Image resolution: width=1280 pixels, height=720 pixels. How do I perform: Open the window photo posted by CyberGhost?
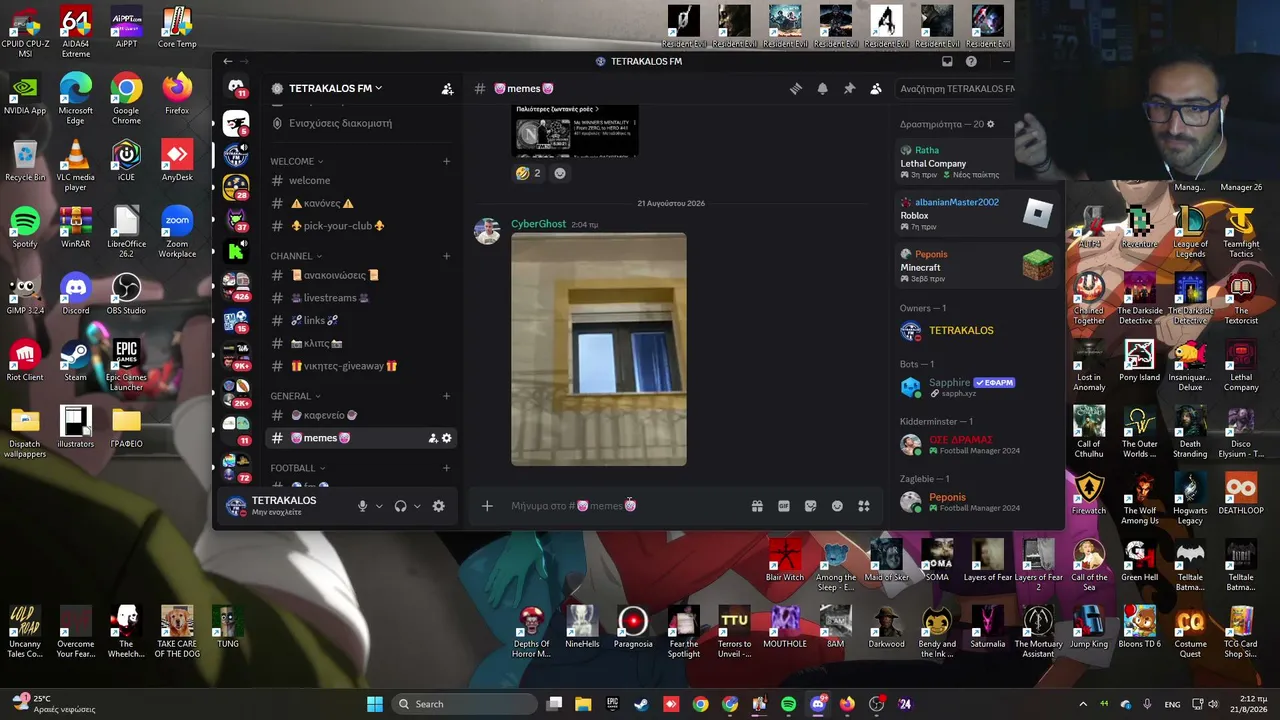click(599, 350)
